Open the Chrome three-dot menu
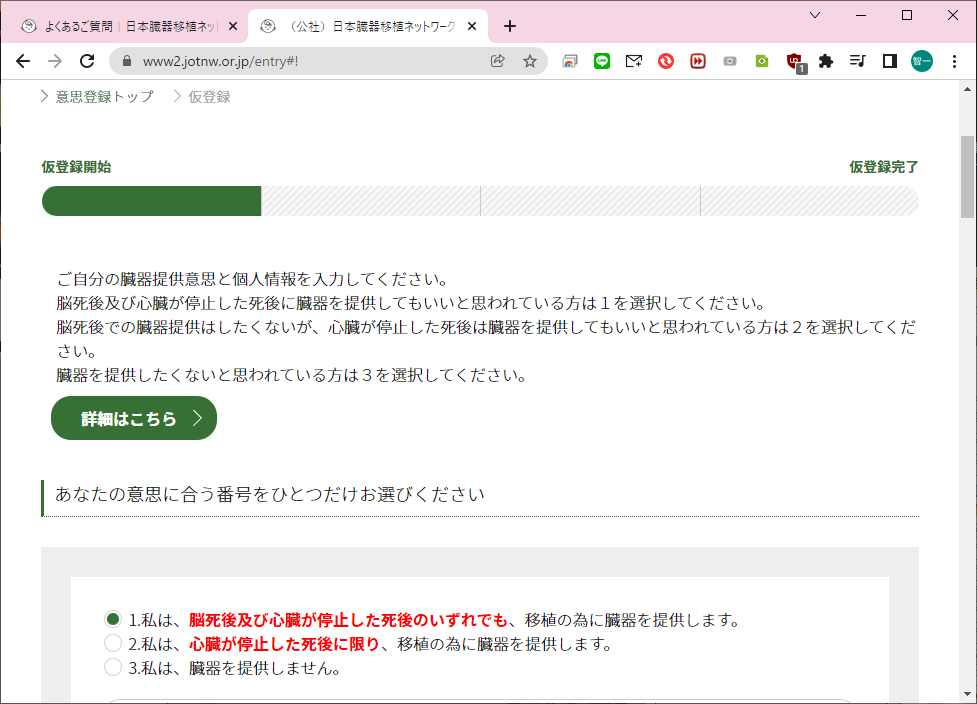The width and height of the screenshot is (977, 704). pos(954,61)
